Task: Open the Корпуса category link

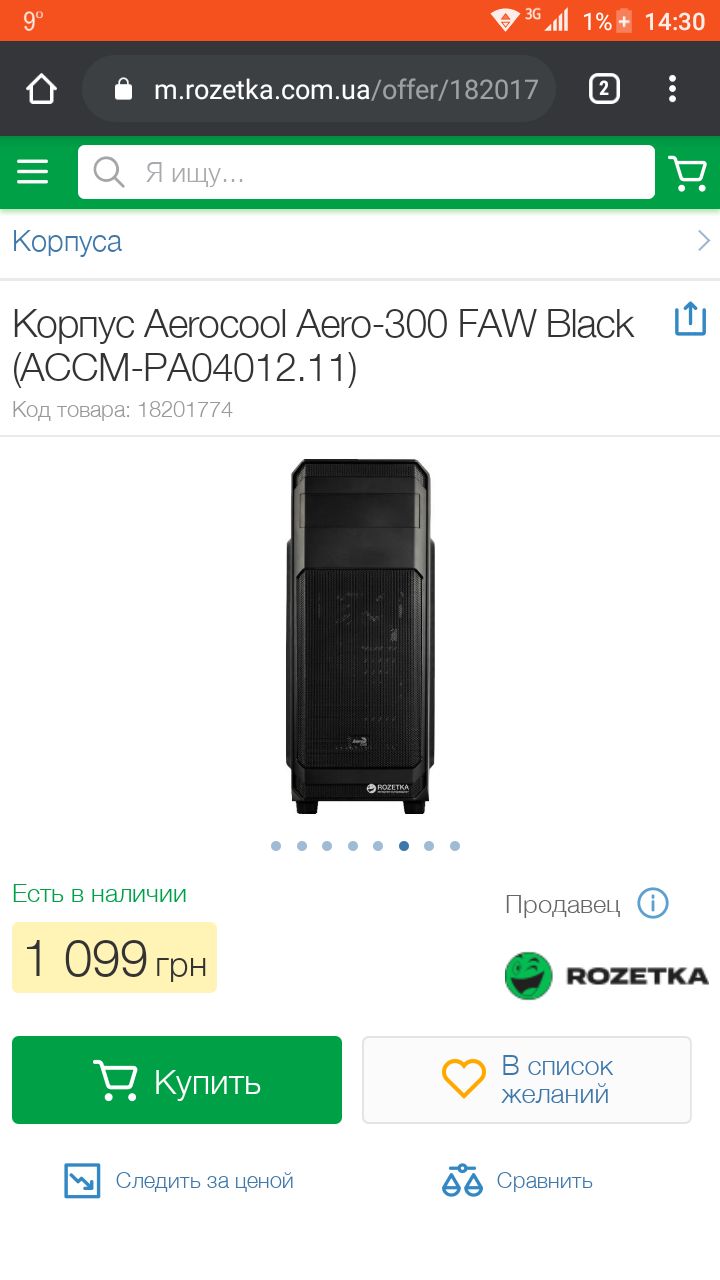Action: (x=67, y=241)
